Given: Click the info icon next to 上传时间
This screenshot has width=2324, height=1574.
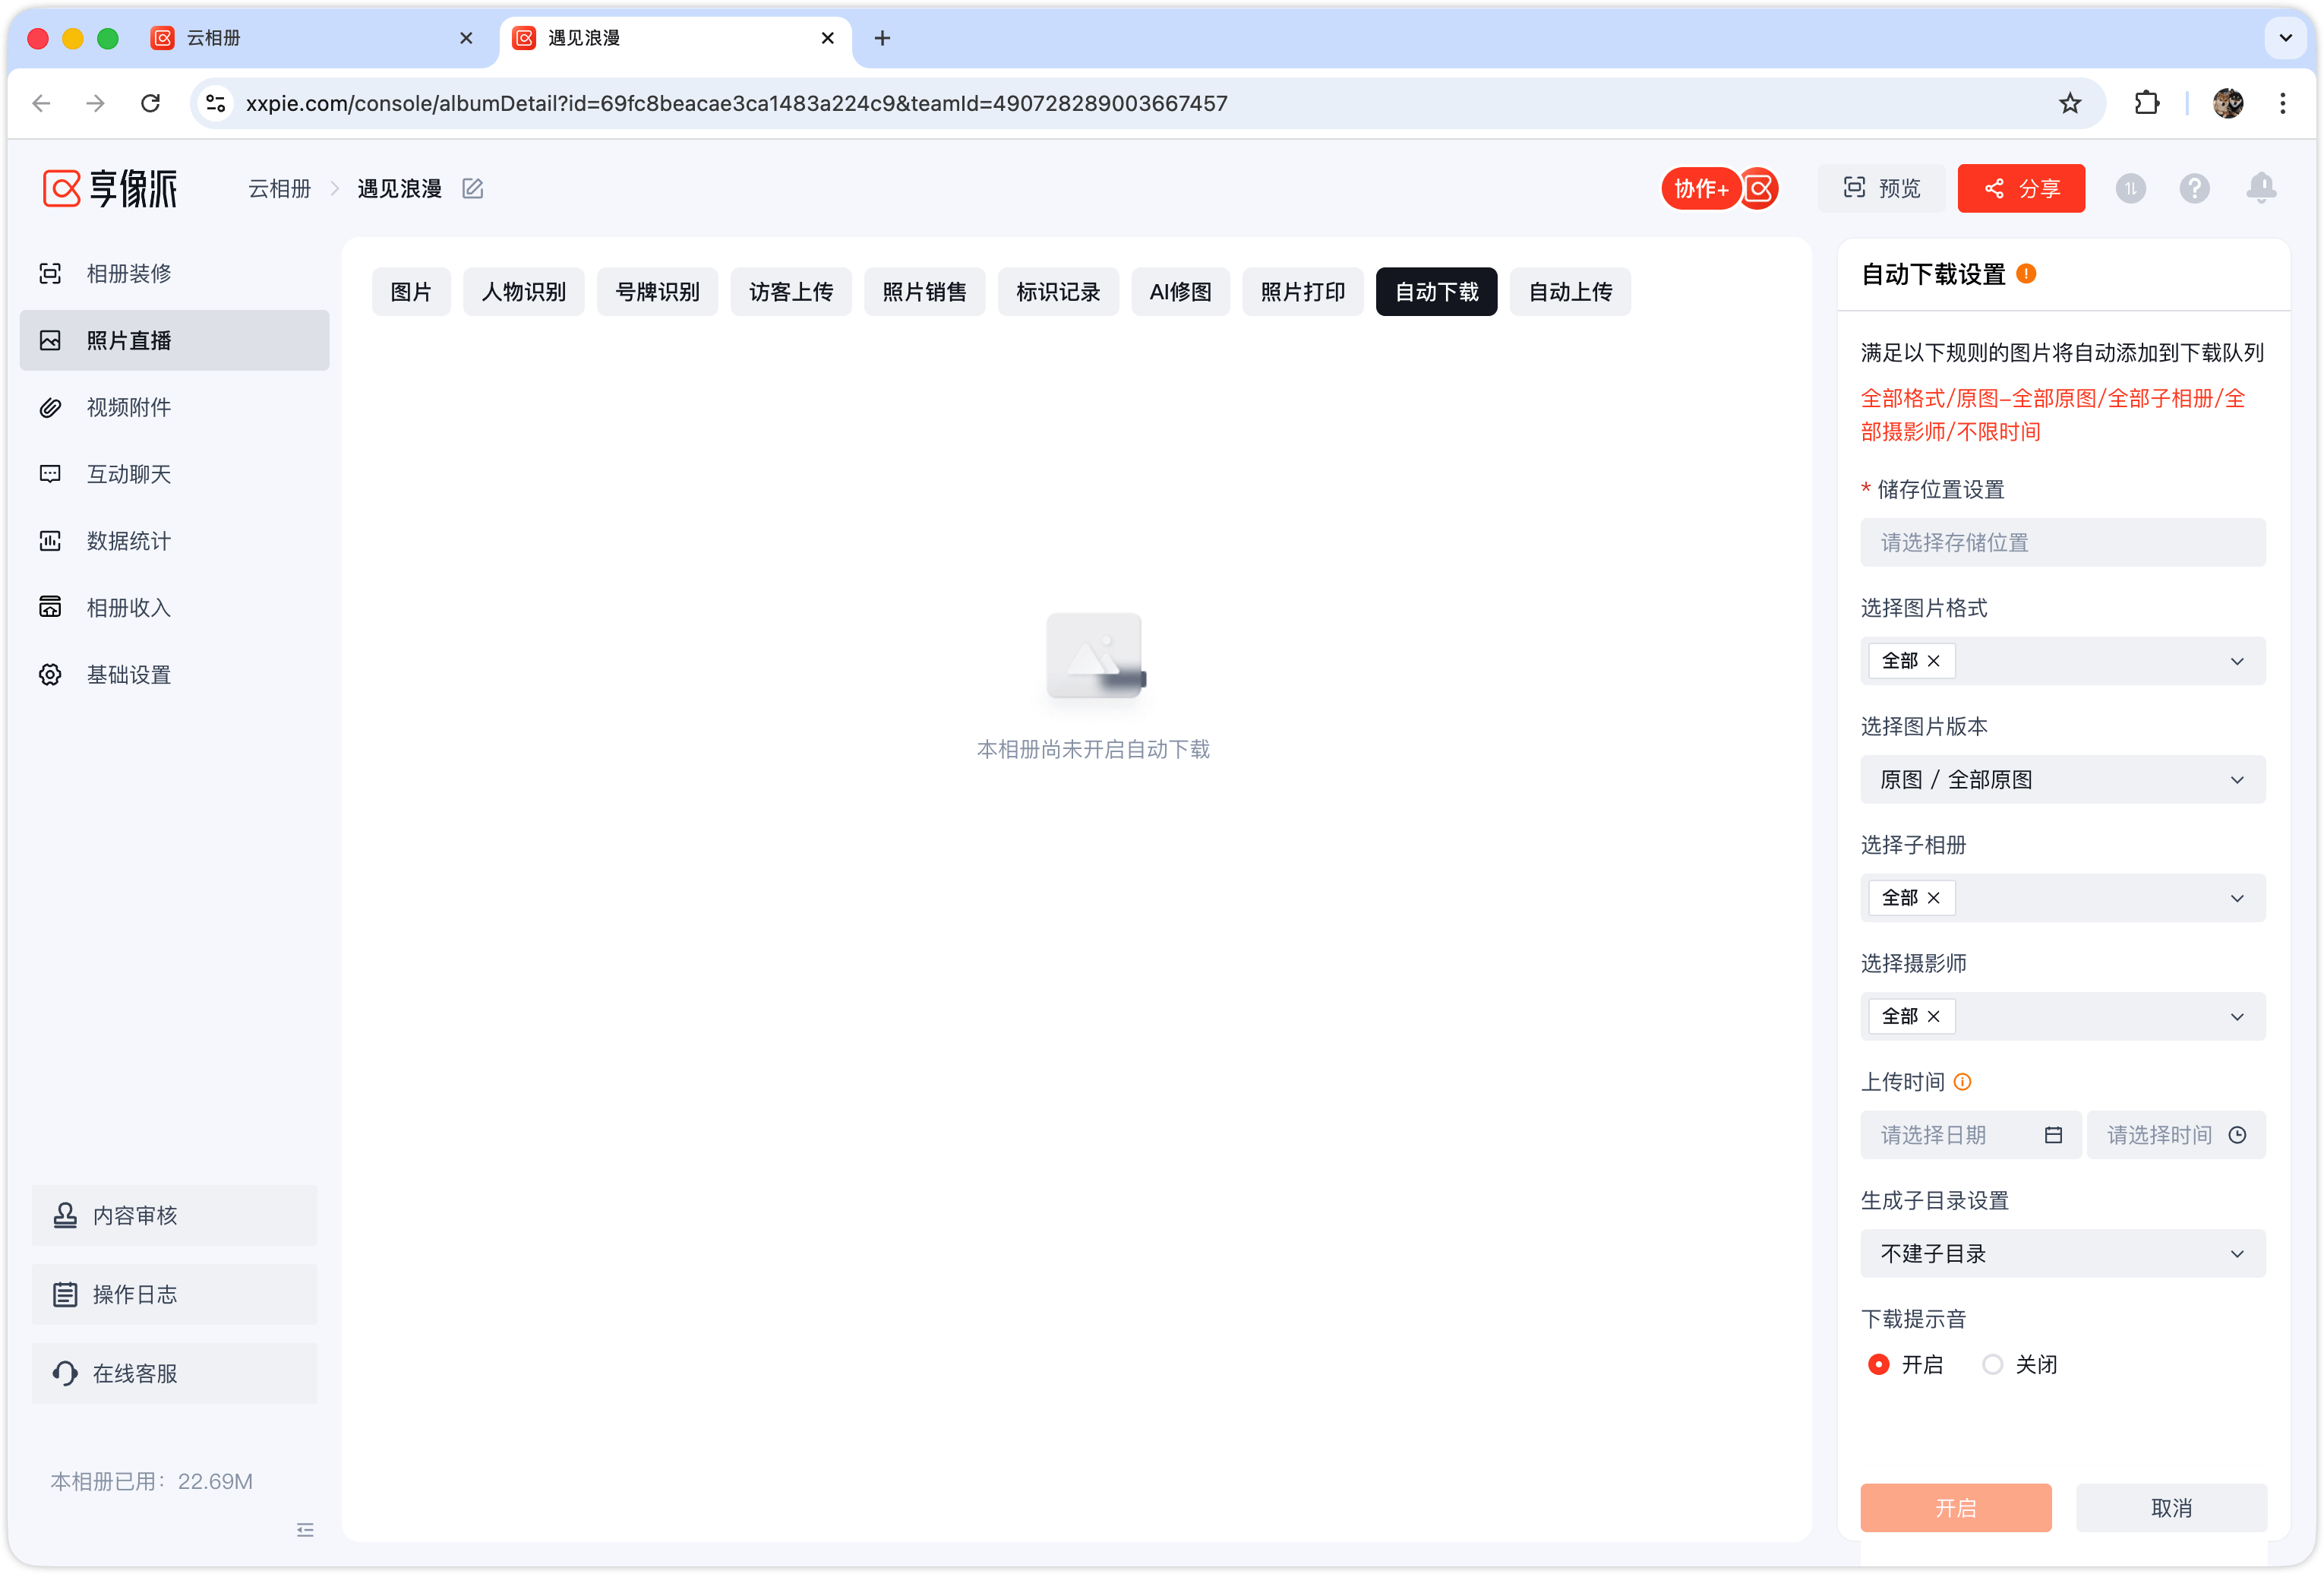Looking at the screenshot, I should click(1963, 1081).
